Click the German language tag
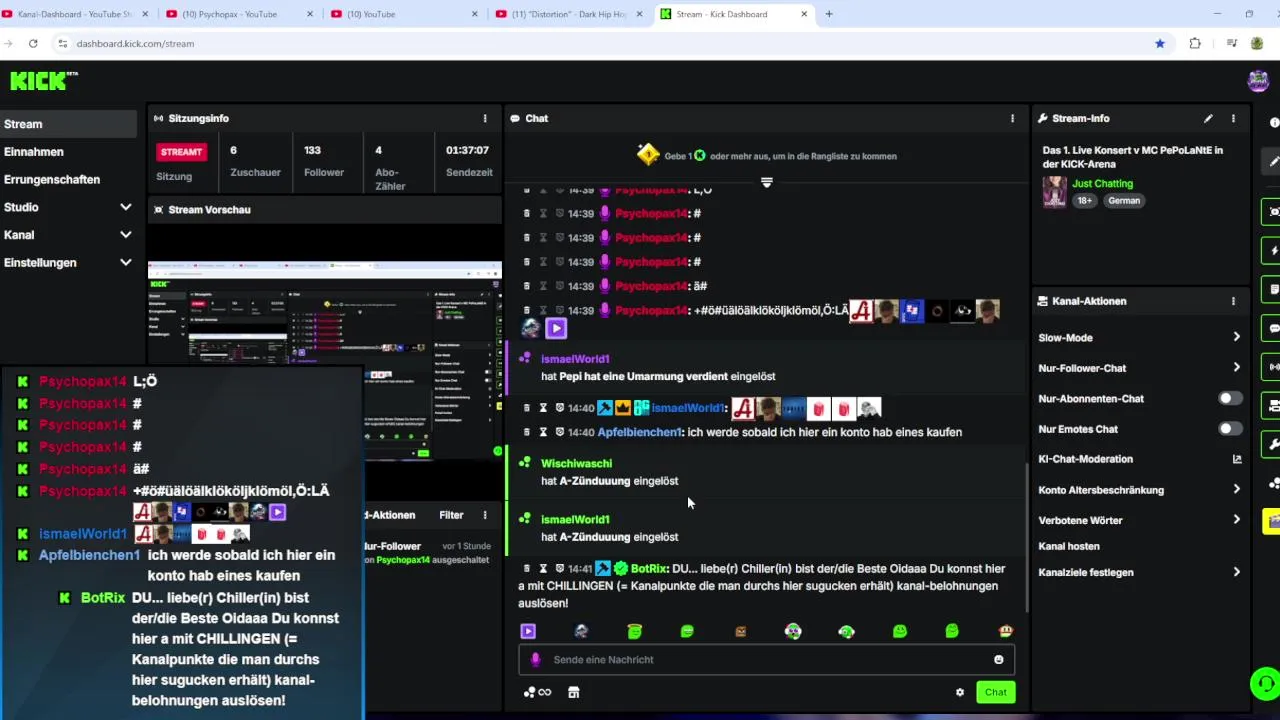 1124,201
